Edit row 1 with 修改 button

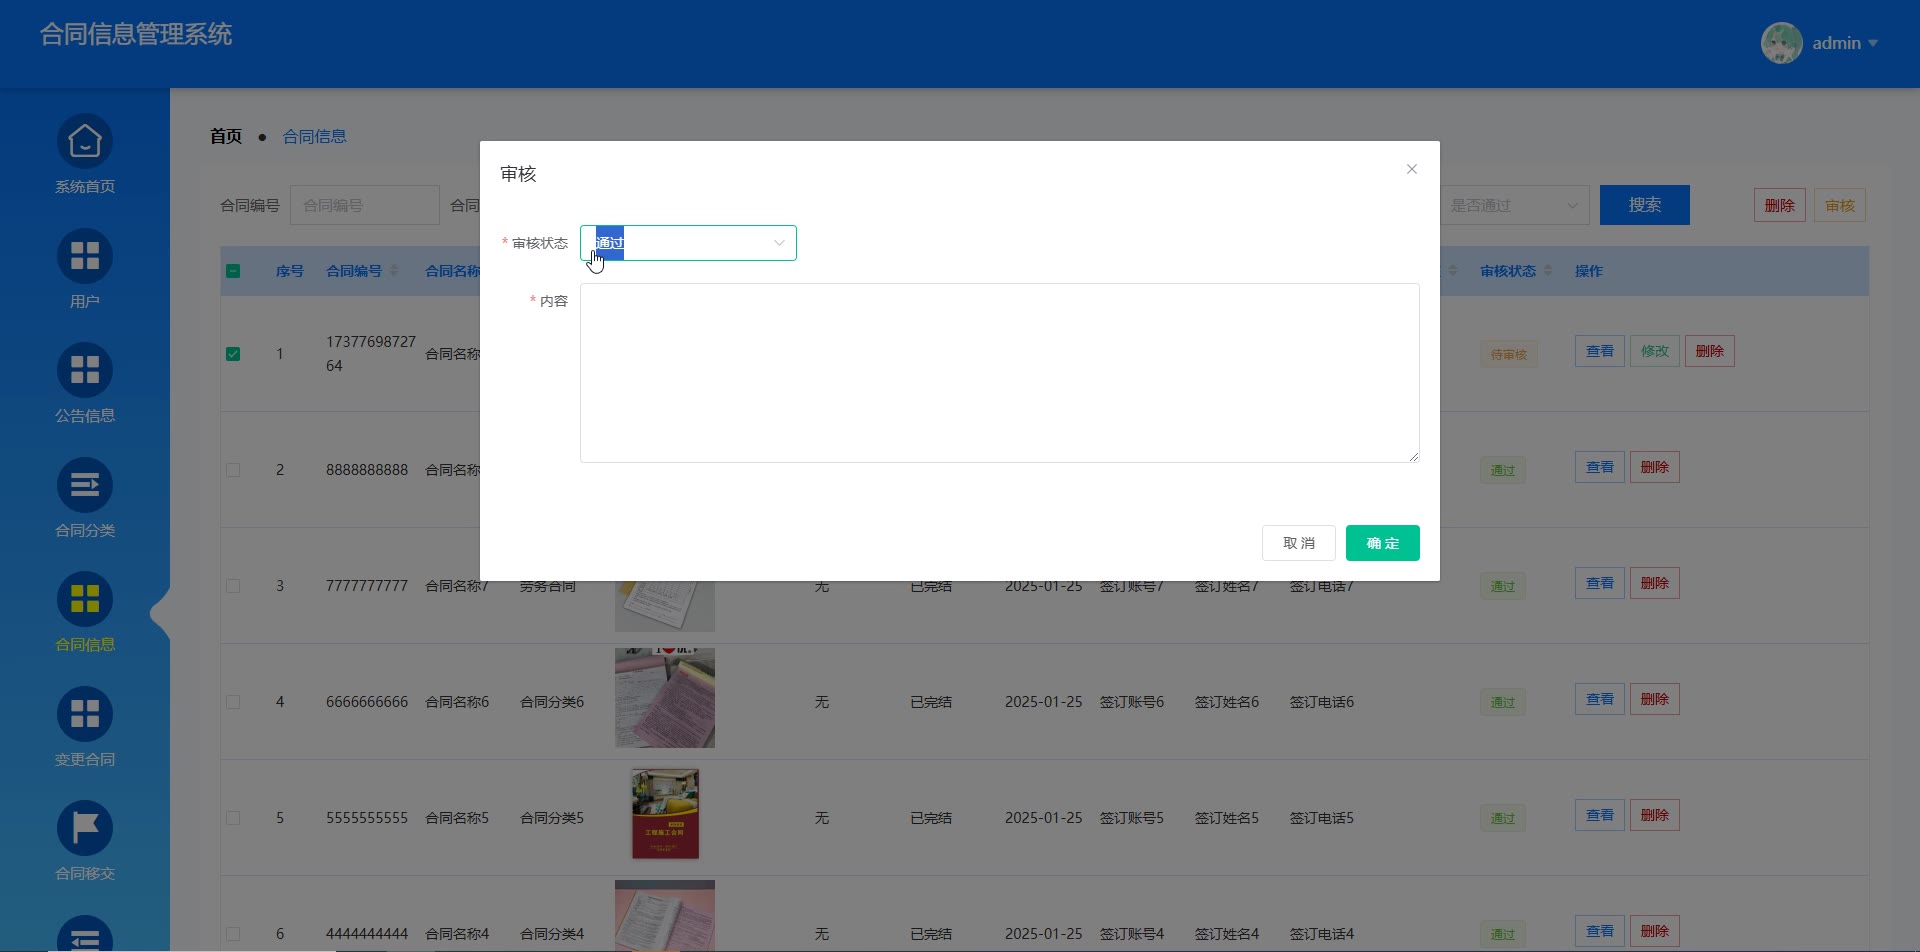pyautogui.click(x=1655, y=351)
